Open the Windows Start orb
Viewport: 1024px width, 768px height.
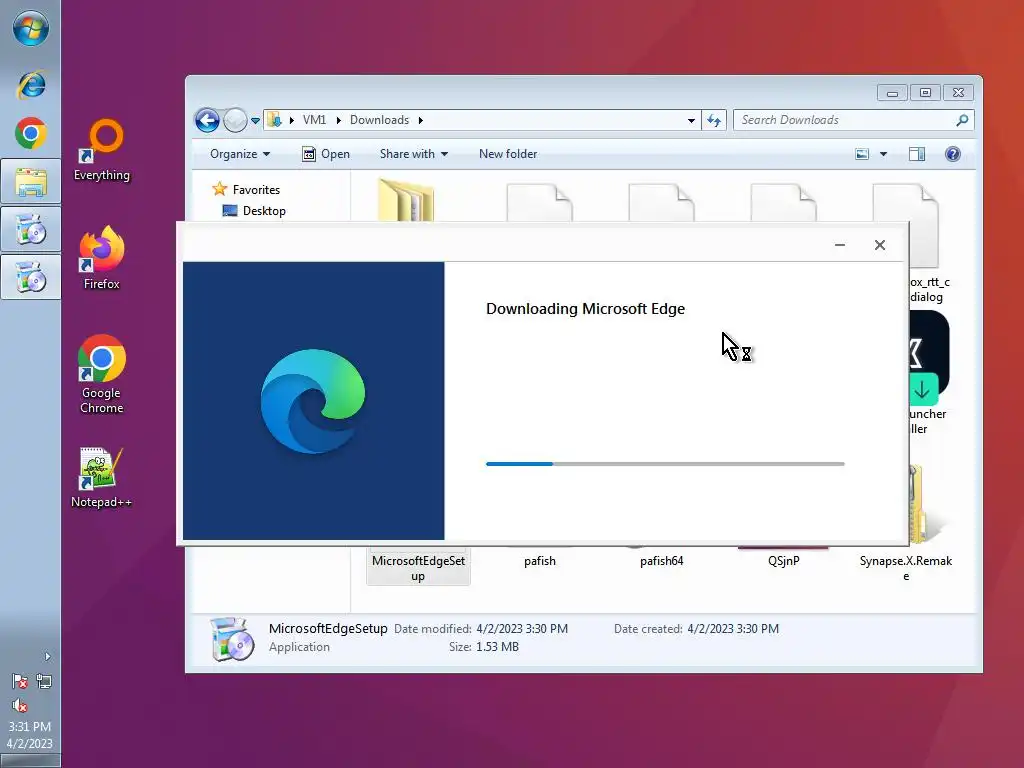31,29
